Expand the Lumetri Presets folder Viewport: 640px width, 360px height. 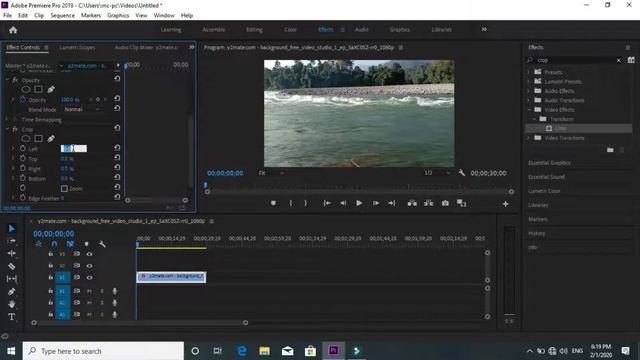(529, 81)
